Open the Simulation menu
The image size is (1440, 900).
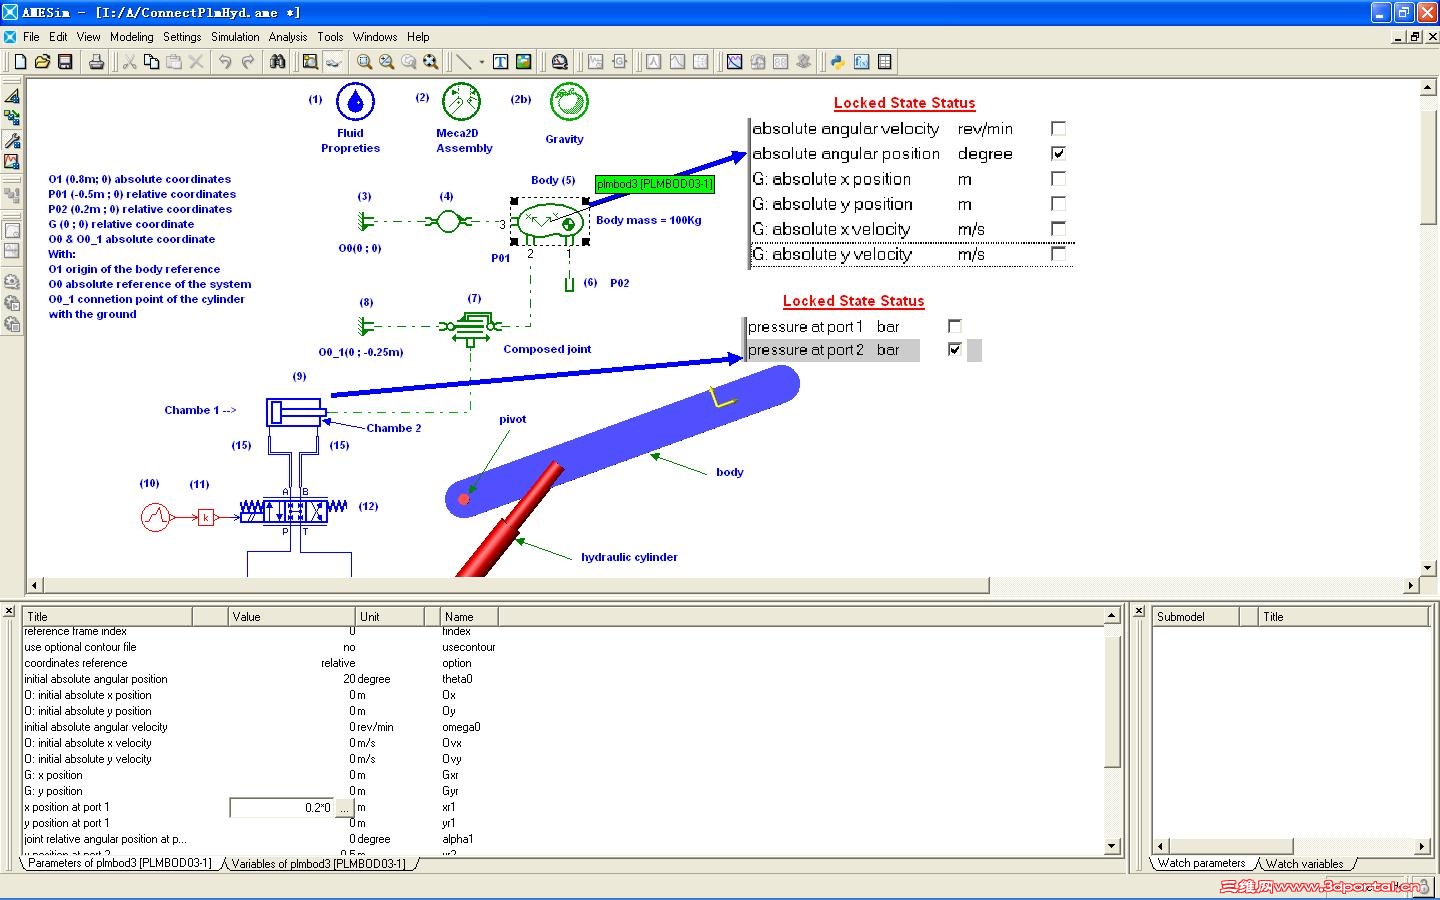click(235, 37)
